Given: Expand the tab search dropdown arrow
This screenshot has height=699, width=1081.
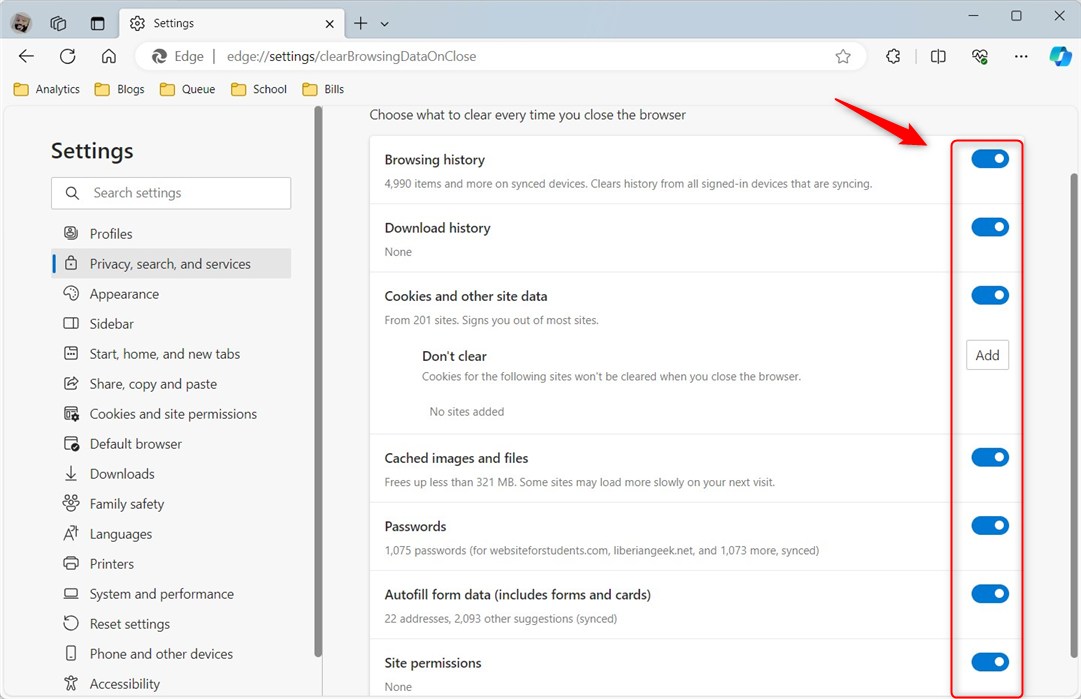Looking at the screenshot, I should (x=385, y=24).
